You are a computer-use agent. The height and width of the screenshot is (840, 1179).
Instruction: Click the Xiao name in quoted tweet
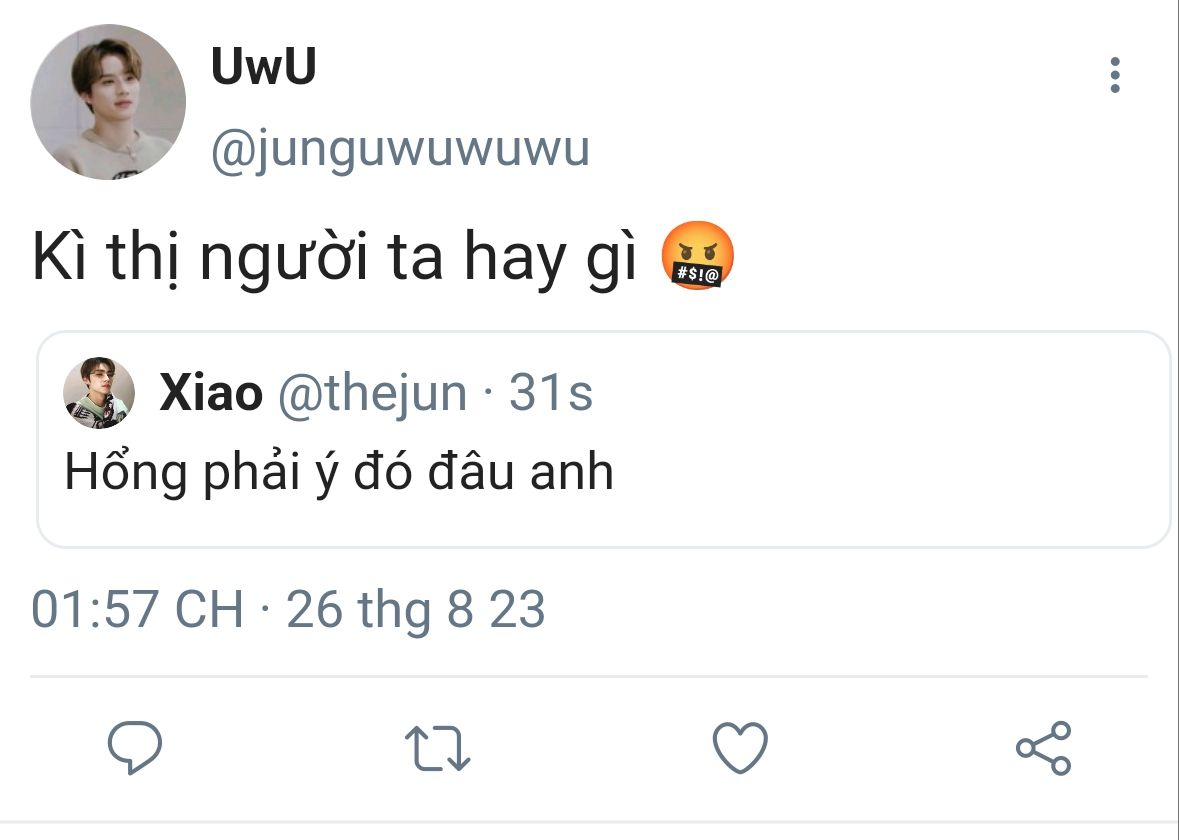210,394
